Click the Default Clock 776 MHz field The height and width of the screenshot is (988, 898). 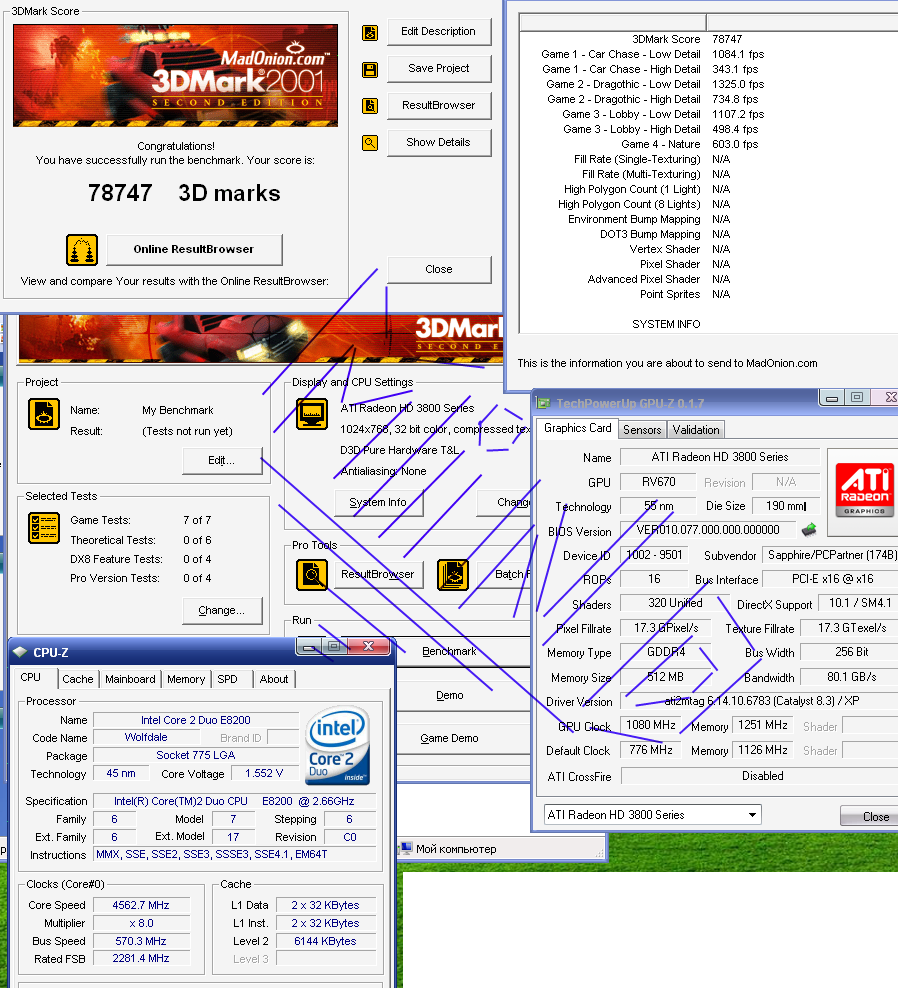(650, 750)
